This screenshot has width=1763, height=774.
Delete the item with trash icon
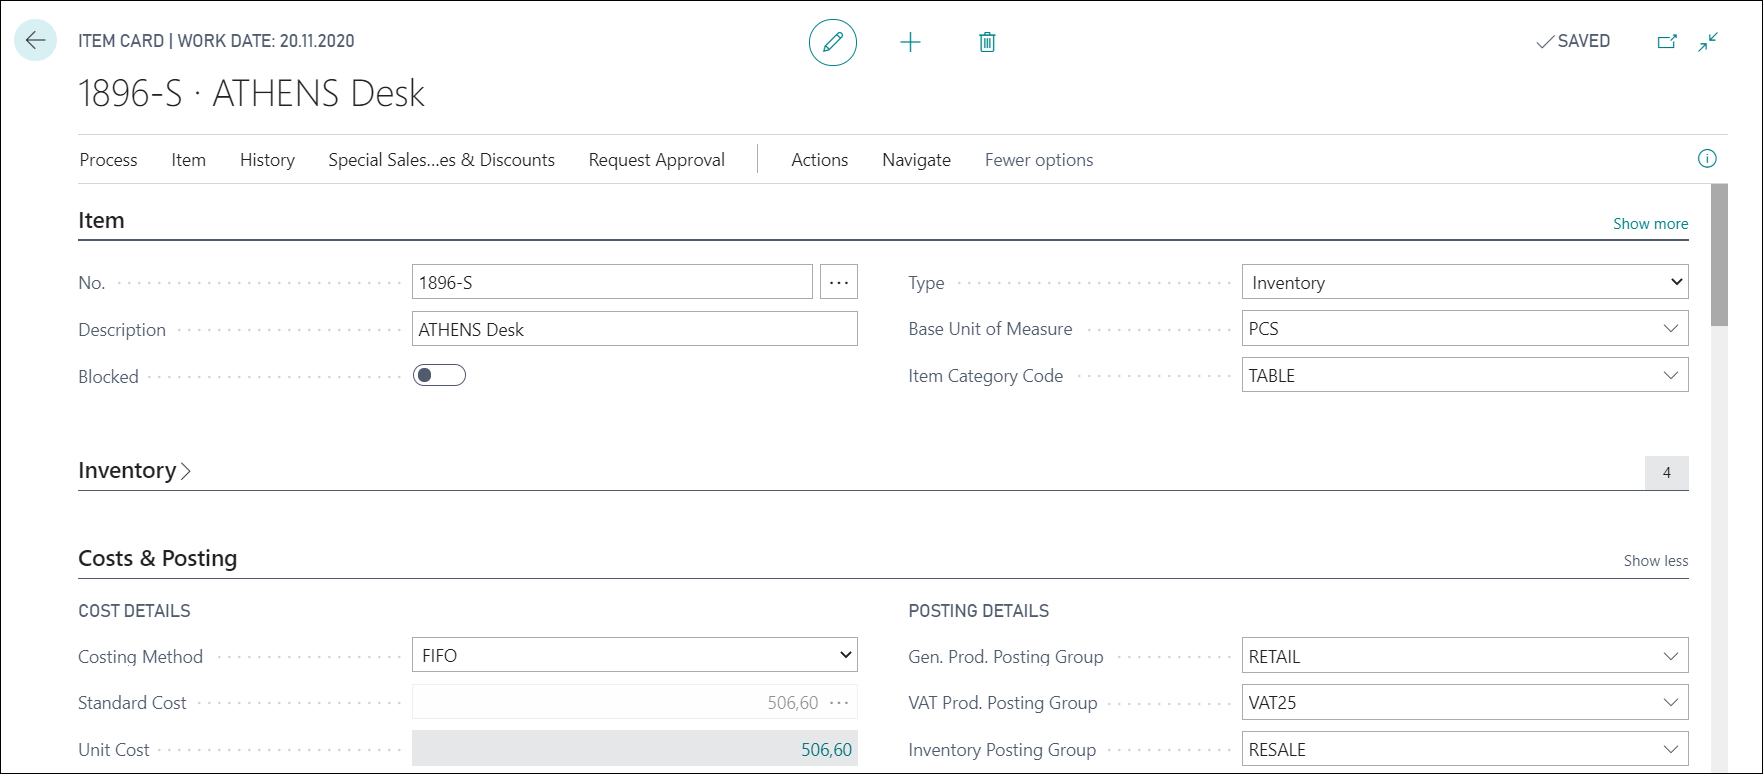pos(987,42)
